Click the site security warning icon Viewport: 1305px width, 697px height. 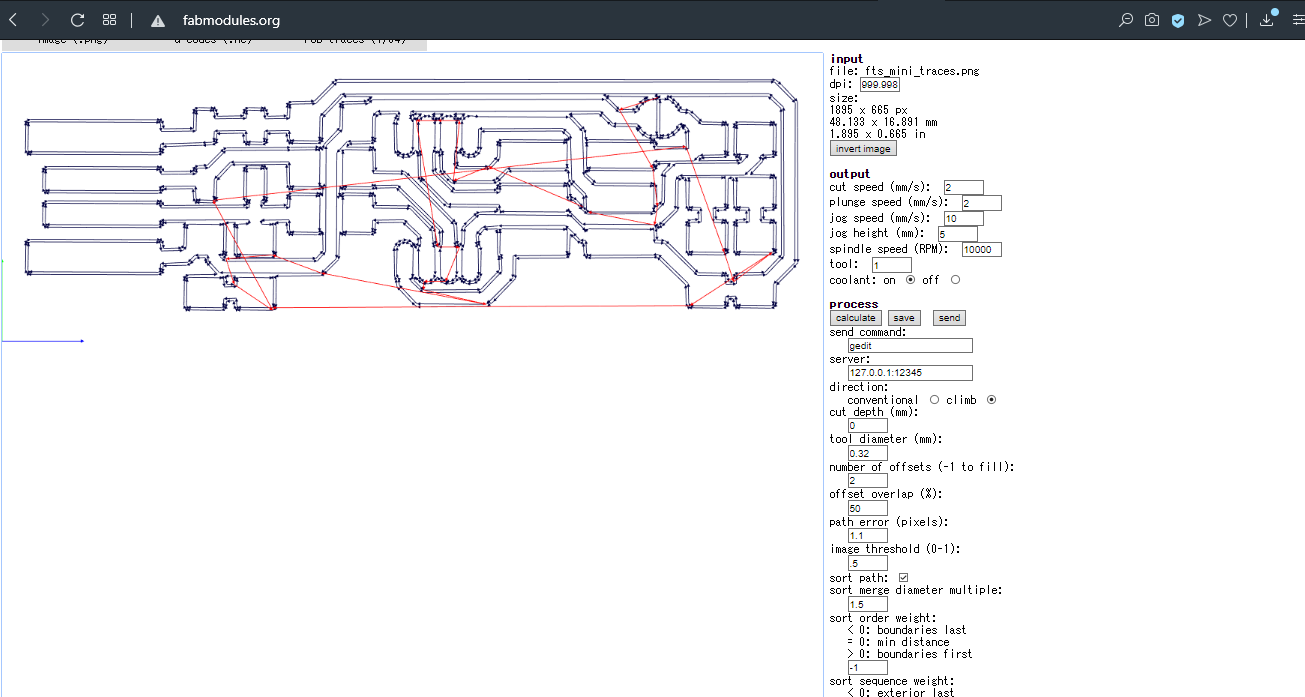click(x=157, y=21)
